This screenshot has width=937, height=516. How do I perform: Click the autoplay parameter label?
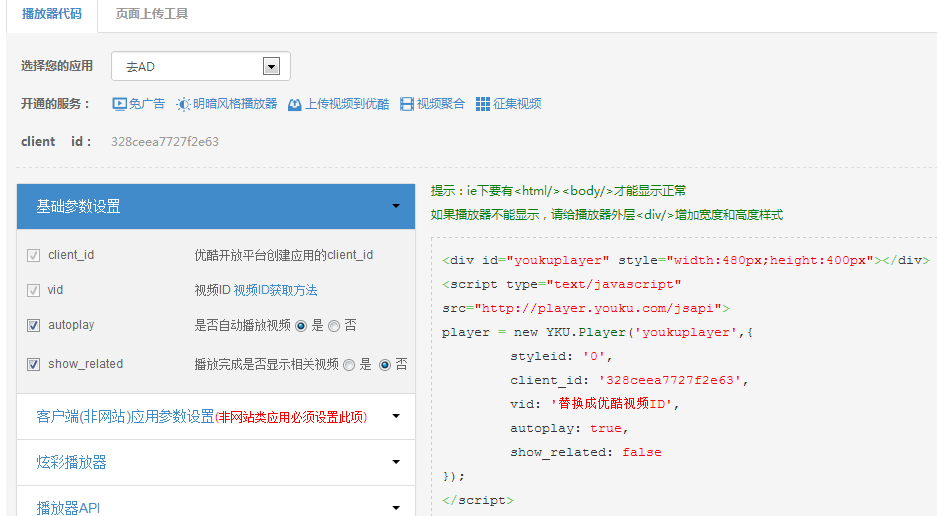(71, 325)
